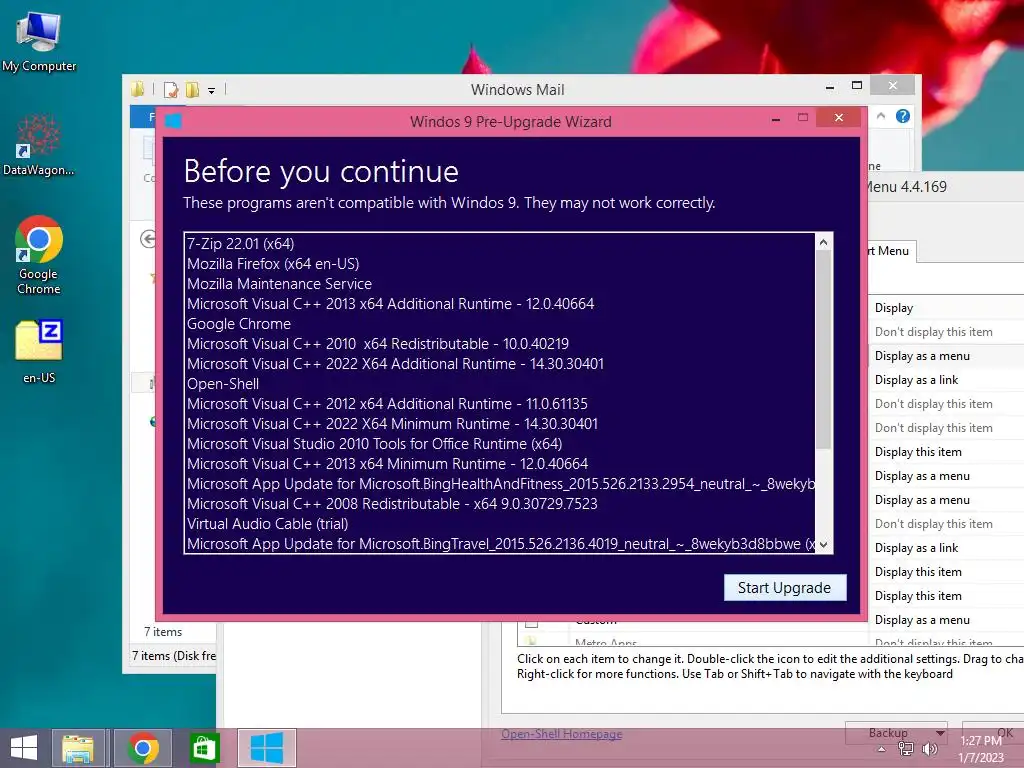This screenshot has height=768, width=1024.
Task: Select the BingHealthAndFitness App Update entry
Action: pyautogui.click(x=501, y=484)
